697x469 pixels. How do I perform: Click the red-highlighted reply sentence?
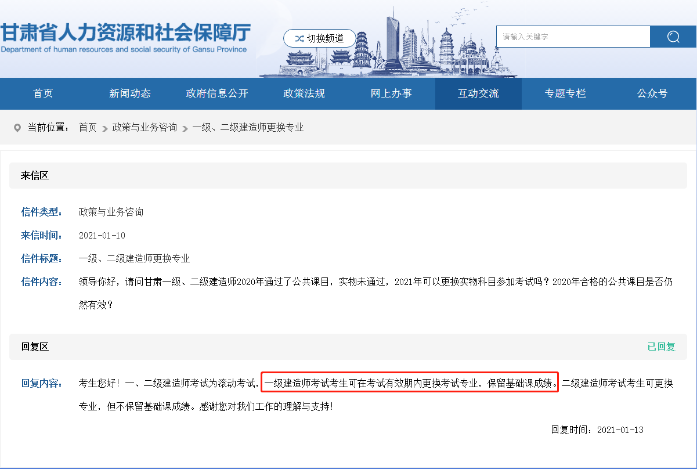(x=408, y=382)
